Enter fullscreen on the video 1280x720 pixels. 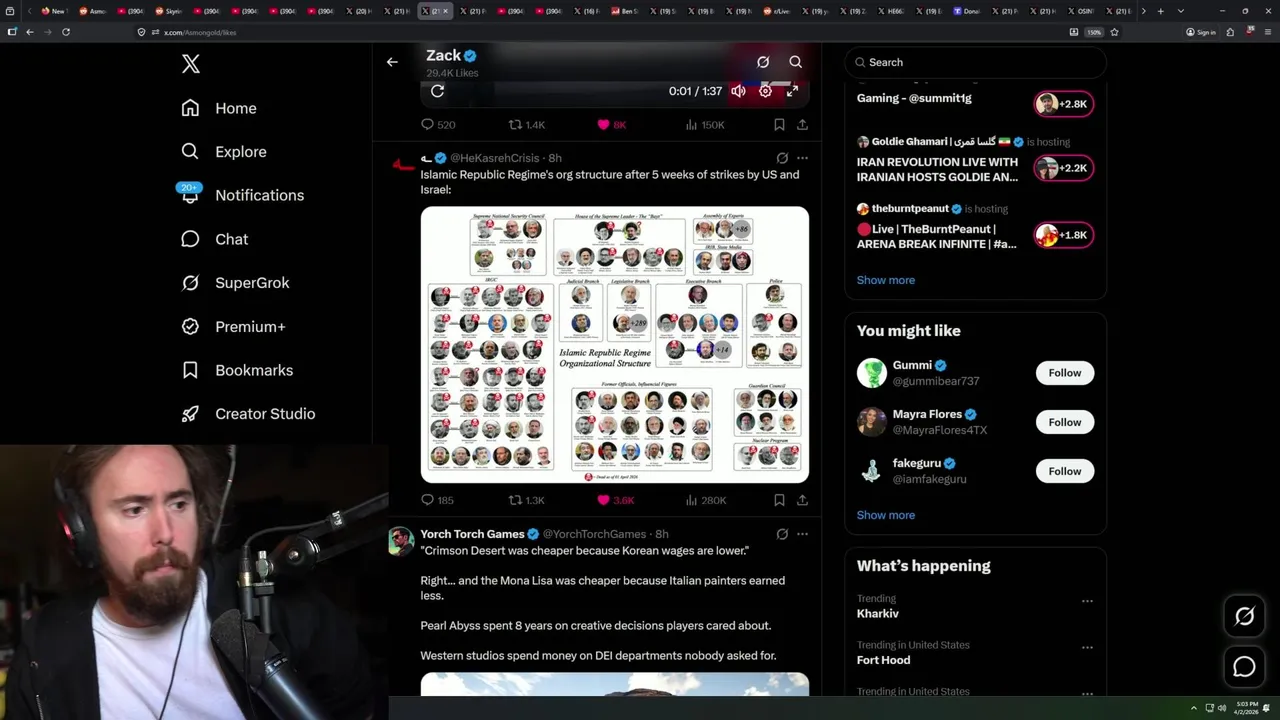792,91
